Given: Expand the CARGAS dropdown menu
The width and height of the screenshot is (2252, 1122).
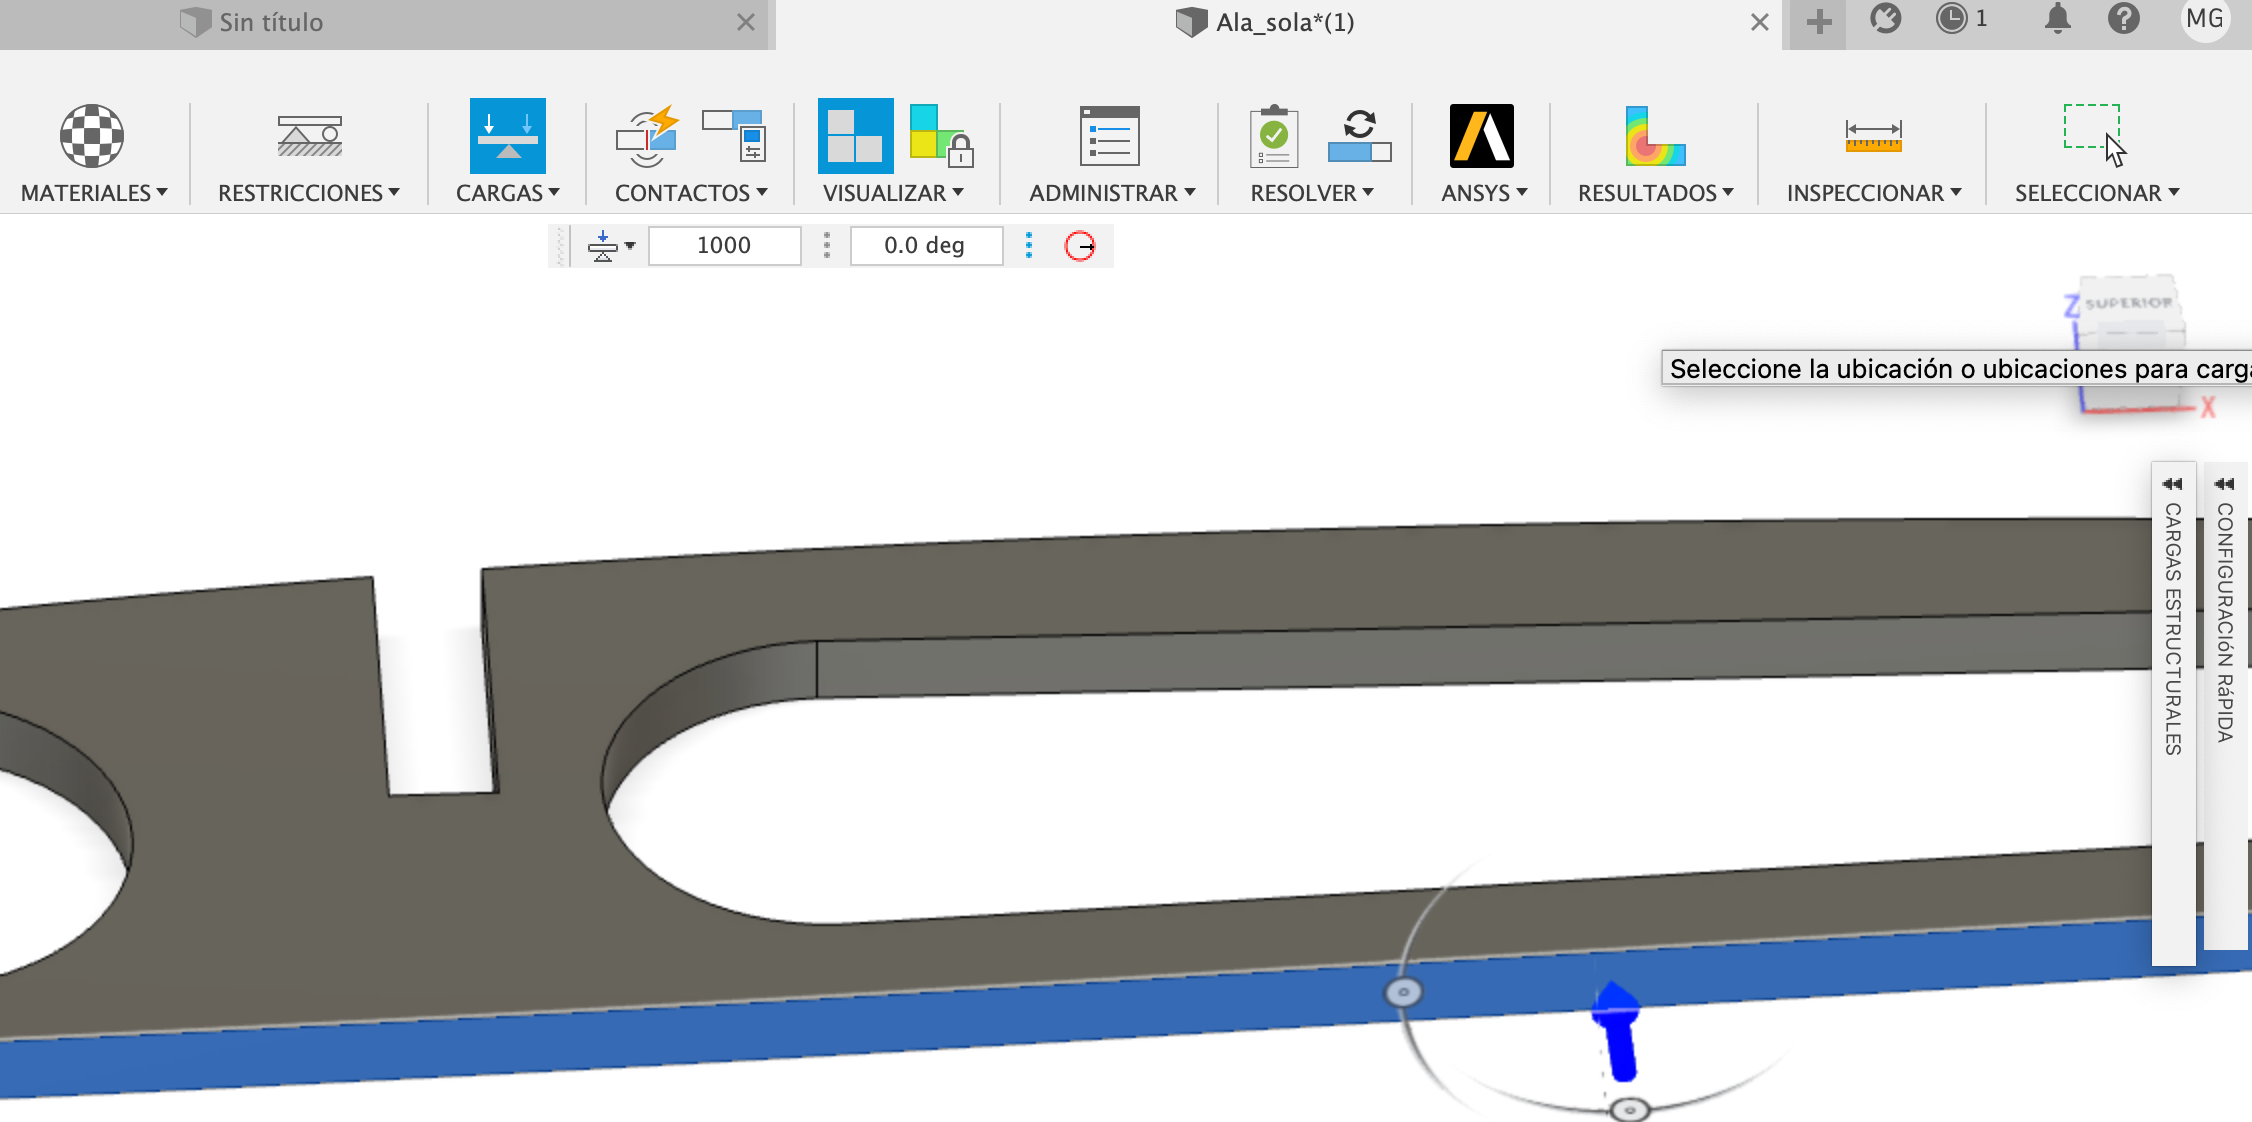Looking at the screenshot, I should (x=508, y=193).
